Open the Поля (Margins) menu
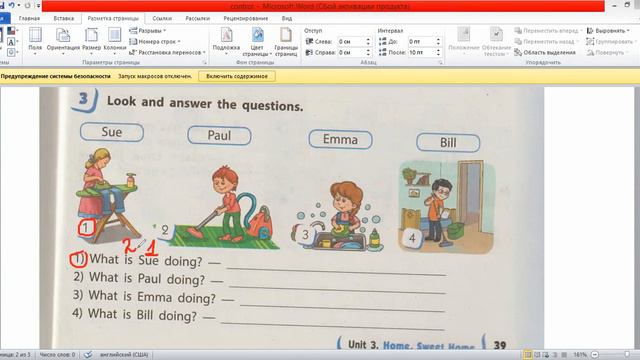The width and height of the screenshot is (640, 360). (35, 41)
